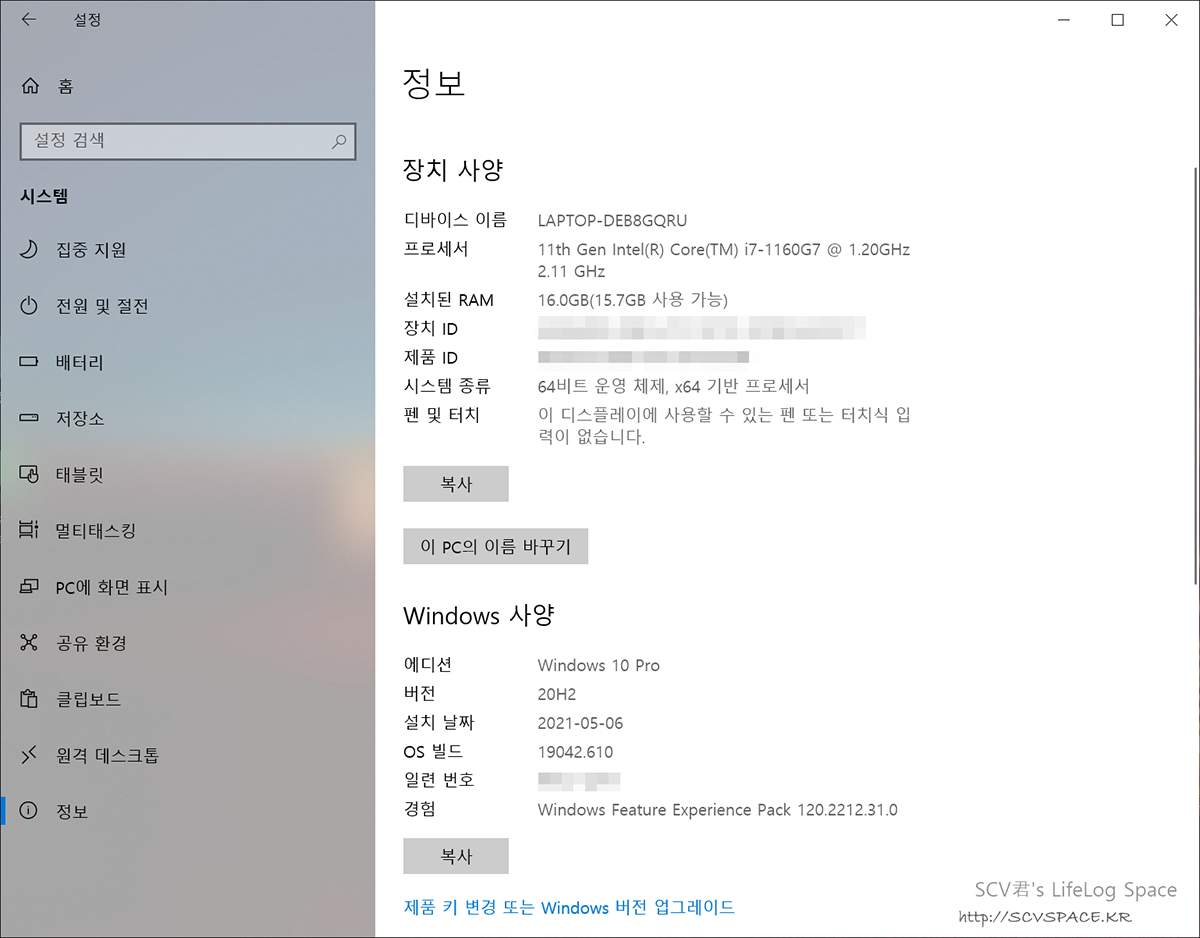The height and width of the screenshot is (938, 1200).
Task: Click OS build value 19042.610
Action: 575,752
